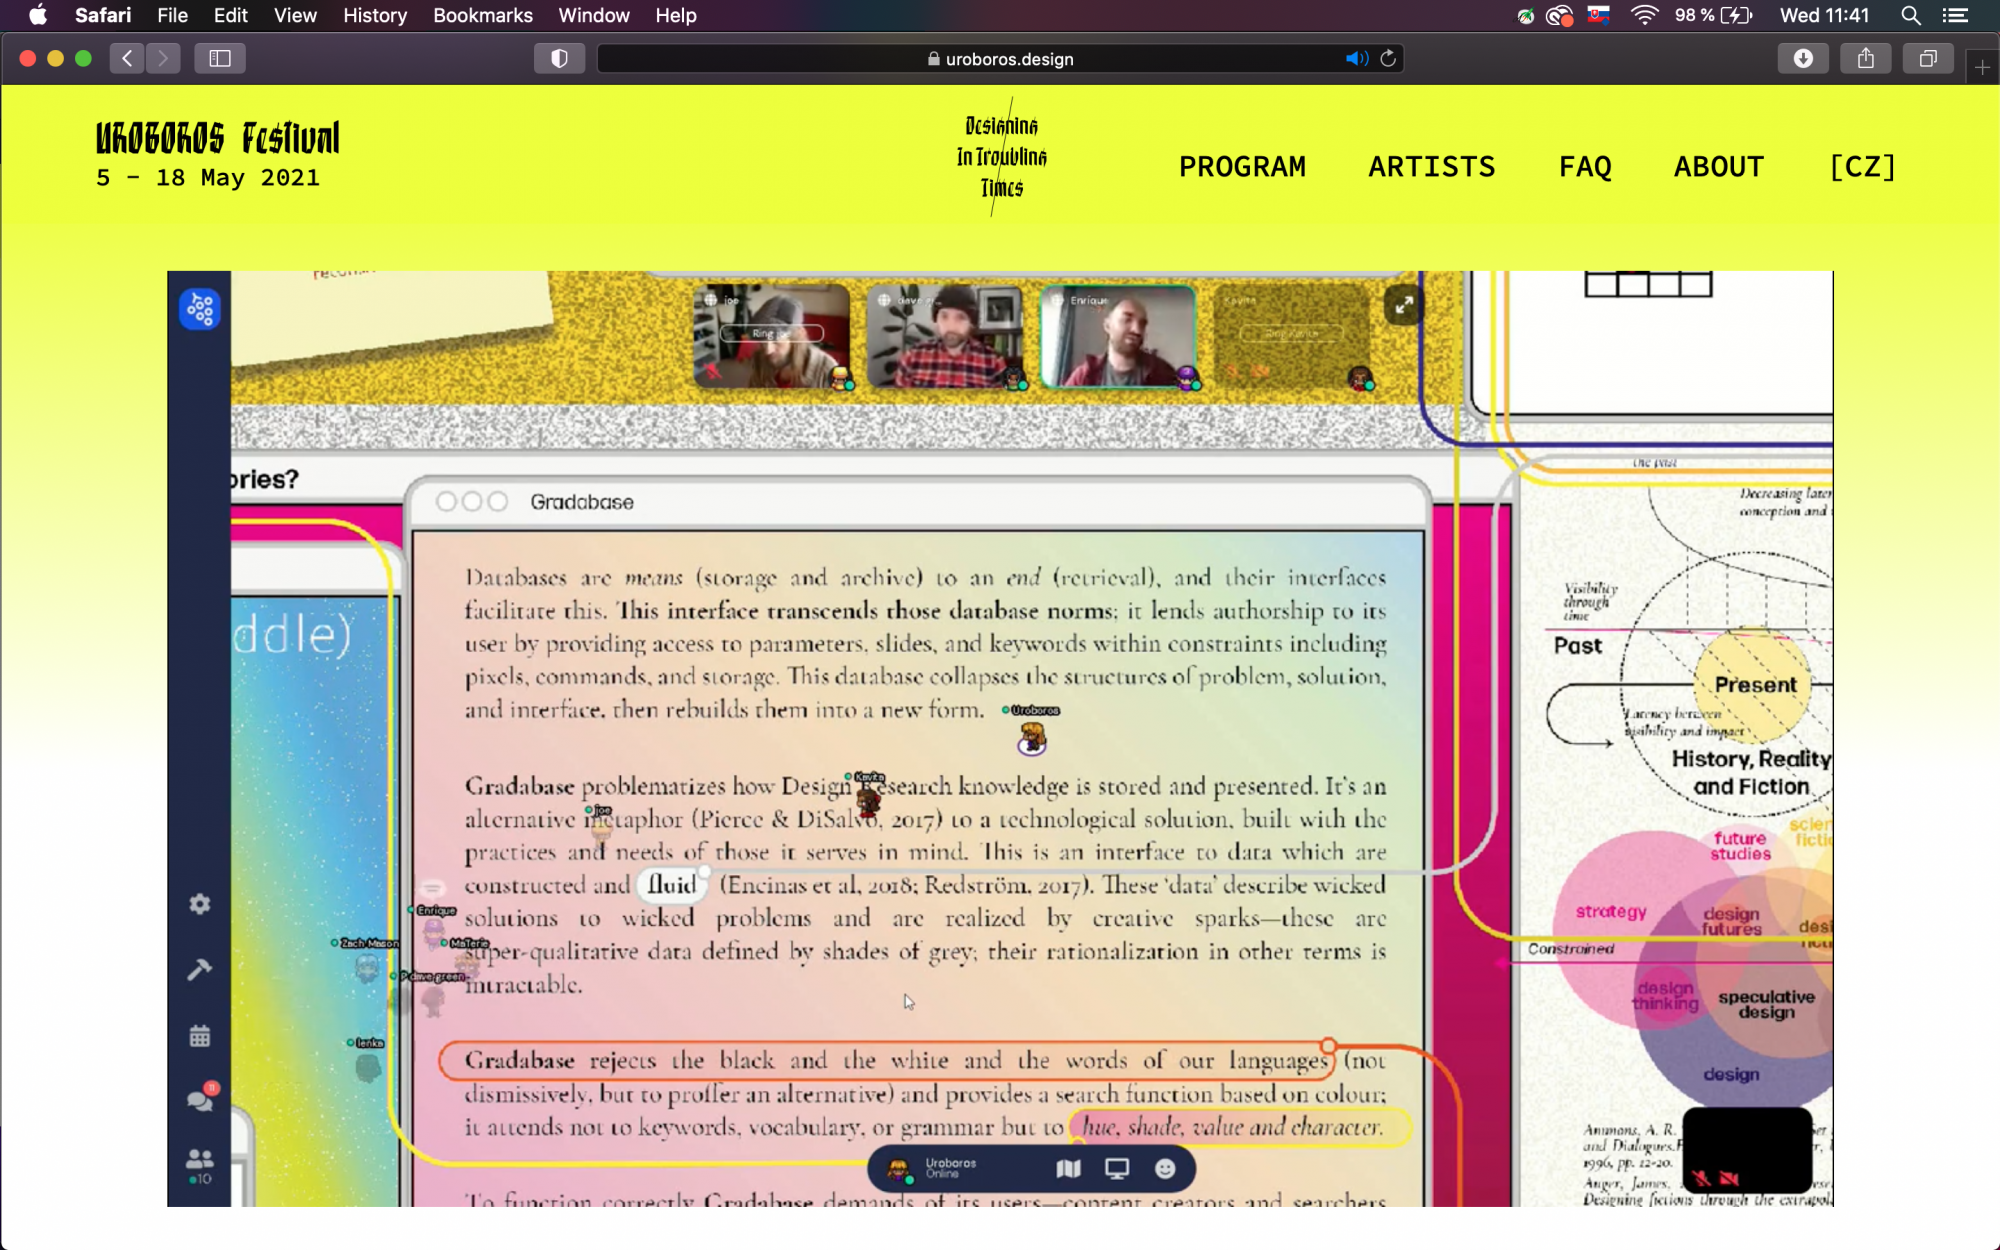Expand video tiles to fullscreen

click(x=1404, y=305)
